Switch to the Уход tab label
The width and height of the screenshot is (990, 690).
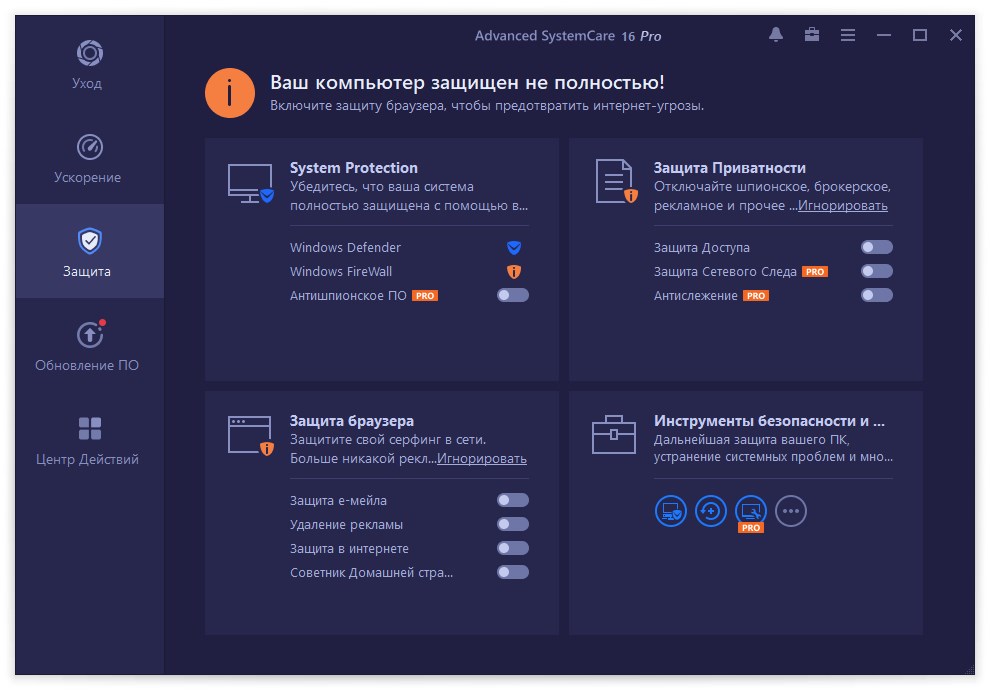click(86, 83)
